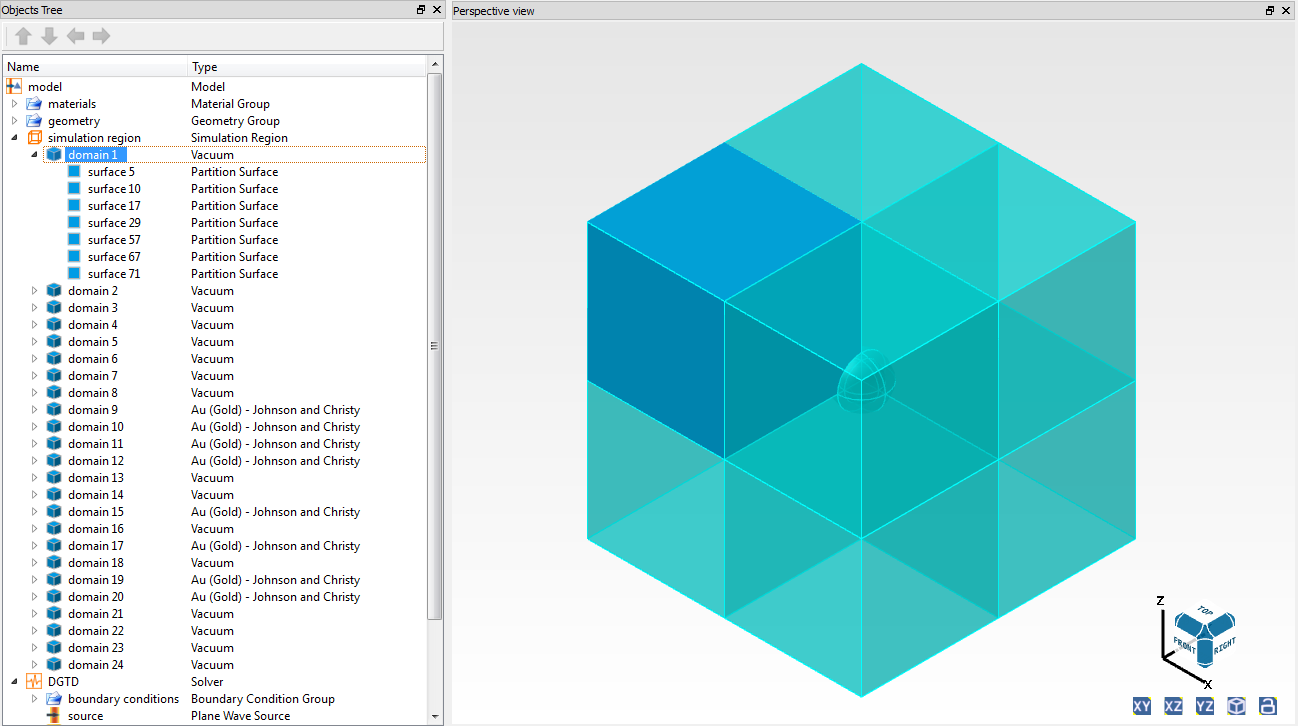Click the boundary conditions folder icon
This screenshot has width=1298, height=726.
click(54, 698)
